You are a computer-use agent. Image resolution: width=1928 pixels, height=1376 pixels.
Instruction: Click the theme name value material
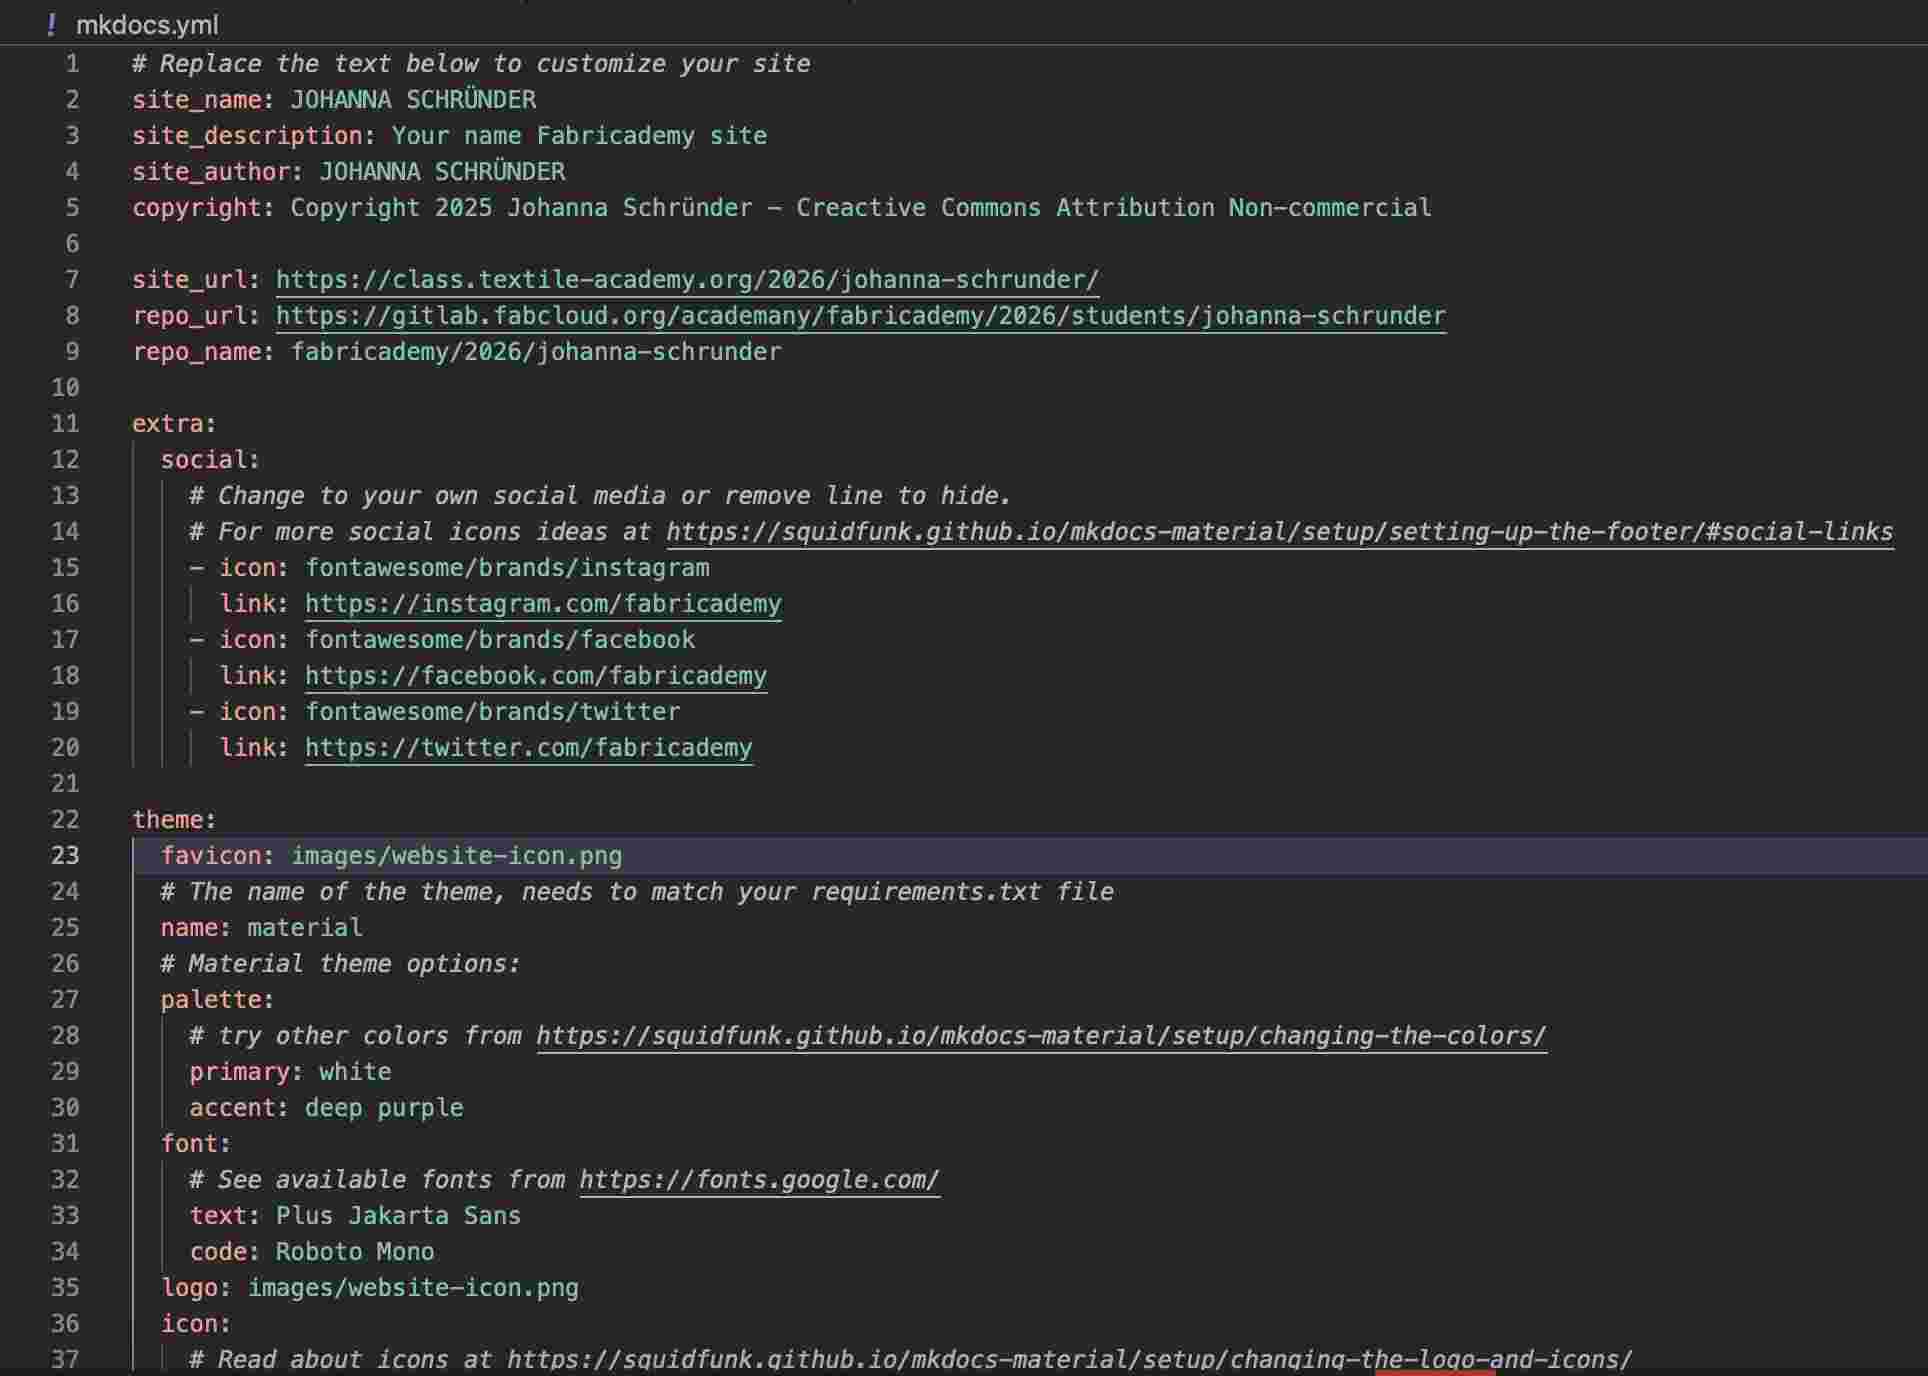pyautogui.click(x=305, y=928)
